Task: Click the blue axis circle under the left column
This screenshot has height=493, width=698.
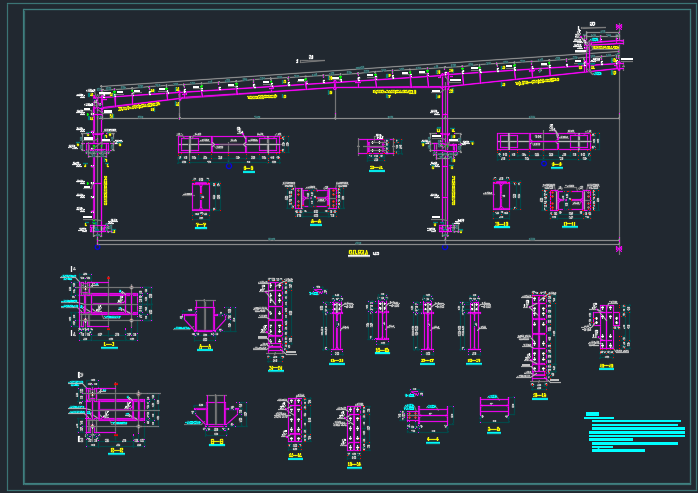Action: click(97, 247)
